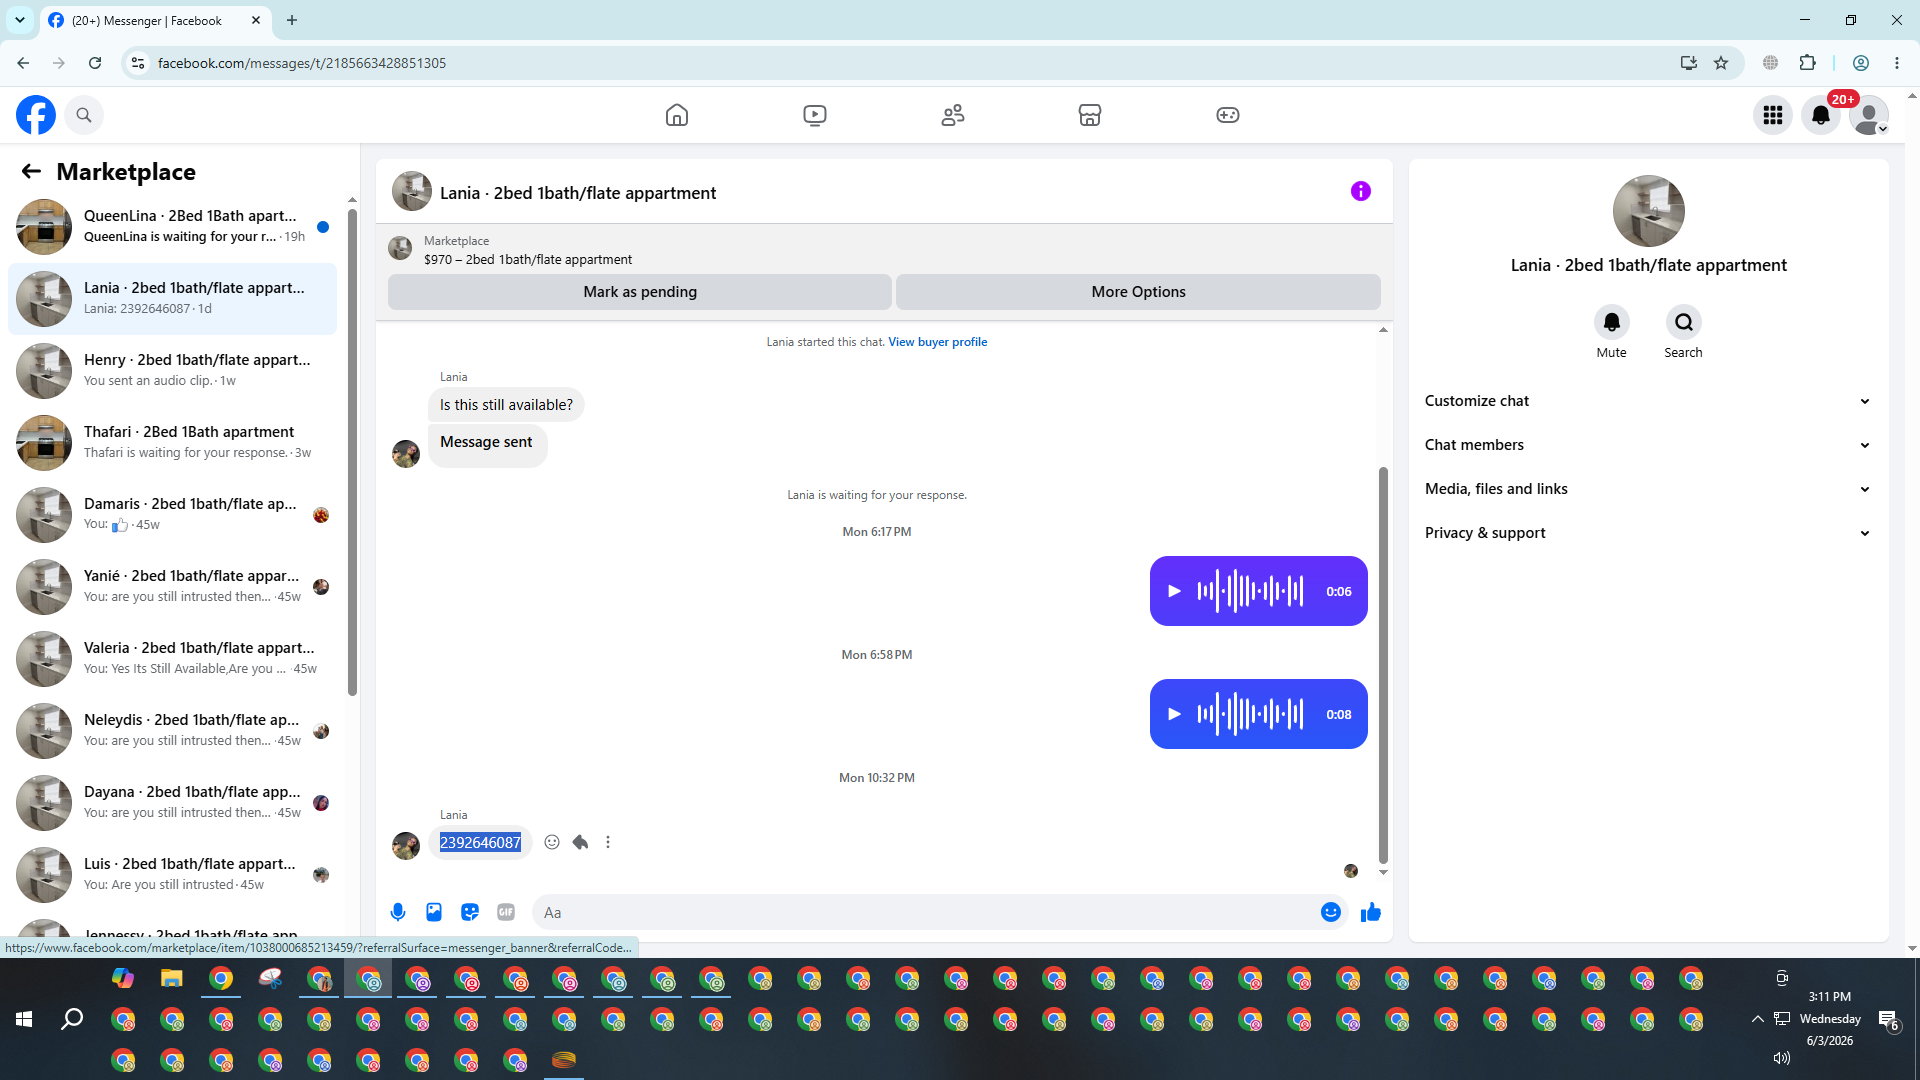Open the Facebook home logo
Screen dimensions: 1920x1080
point(36,115)
